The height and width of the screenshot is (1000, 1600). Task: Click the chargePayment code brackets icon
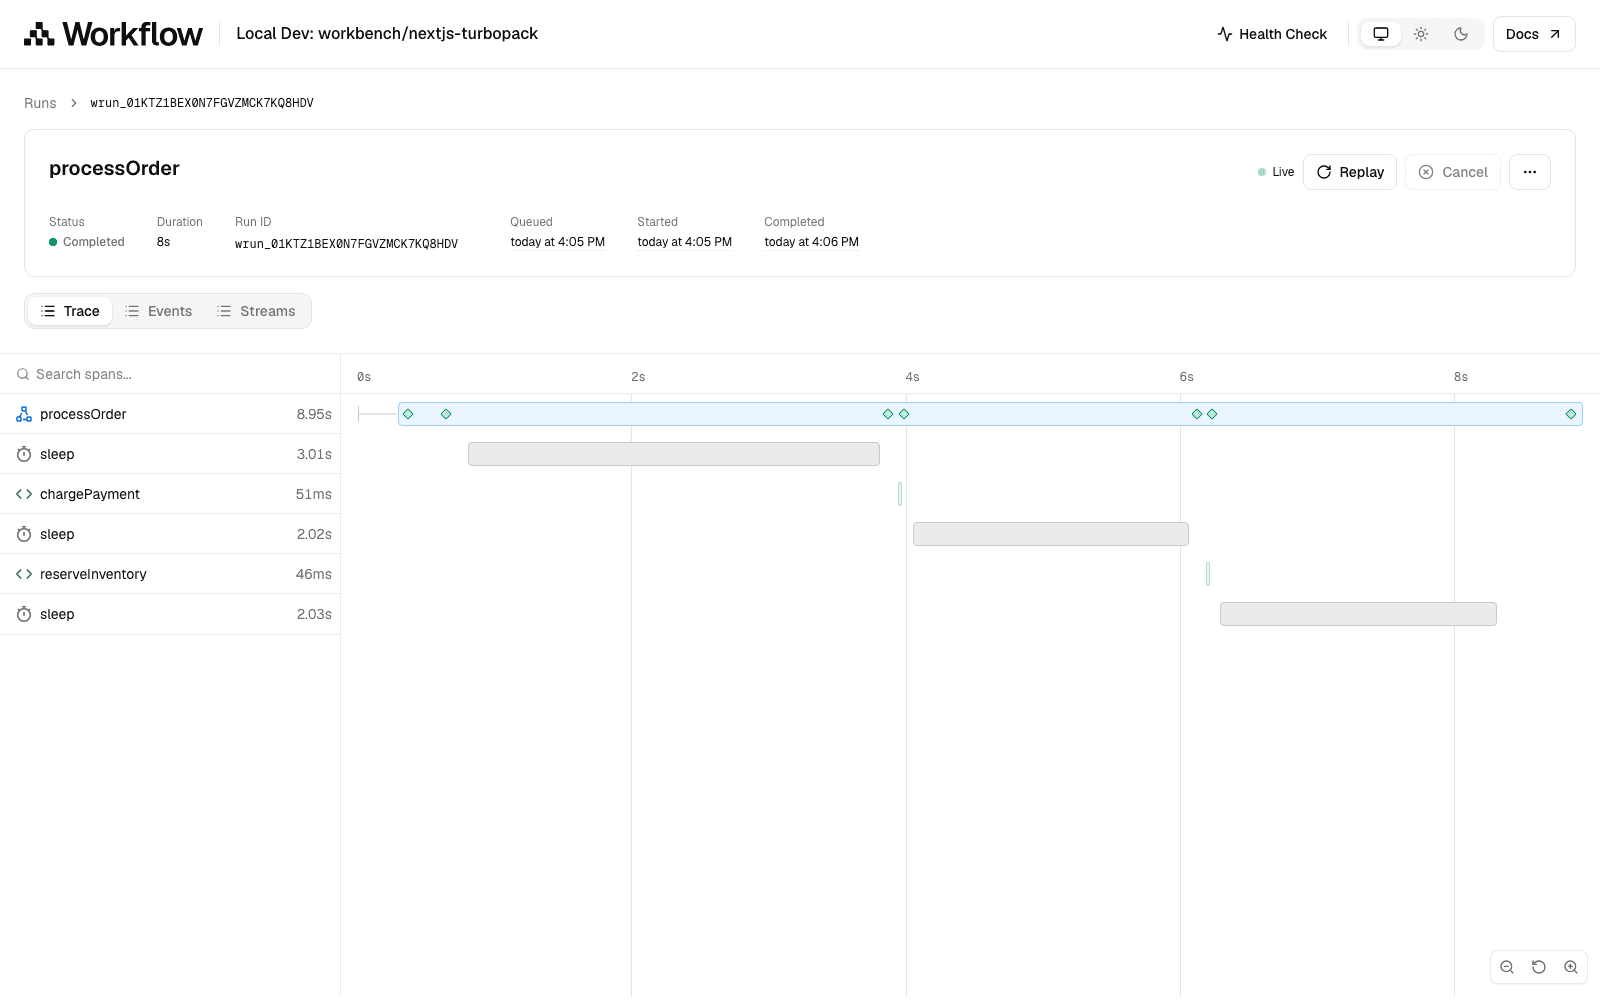(x=24, y=494)
